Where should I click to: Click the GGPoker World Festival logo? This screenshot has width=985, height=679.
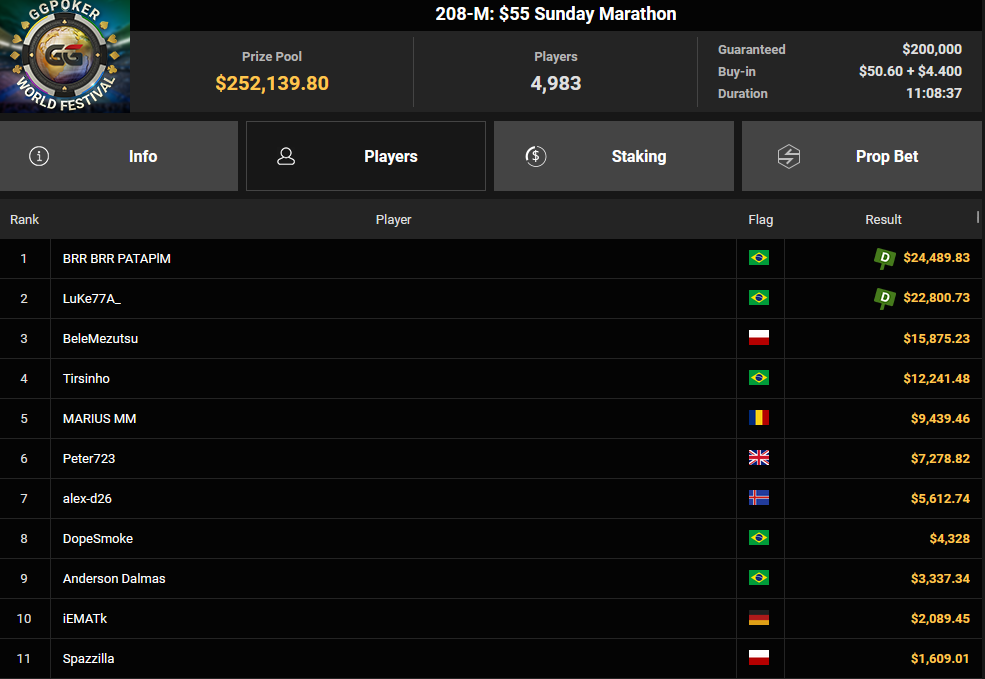pyautogui.click(x=65, y=56)
